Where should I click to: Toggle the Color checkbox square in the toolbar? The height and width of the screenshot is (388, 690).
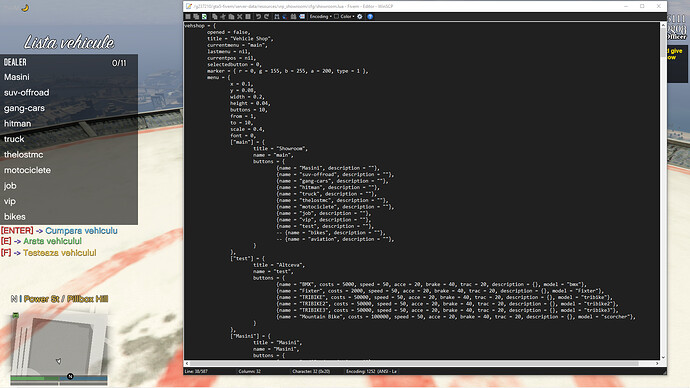(x=336, y=17)
